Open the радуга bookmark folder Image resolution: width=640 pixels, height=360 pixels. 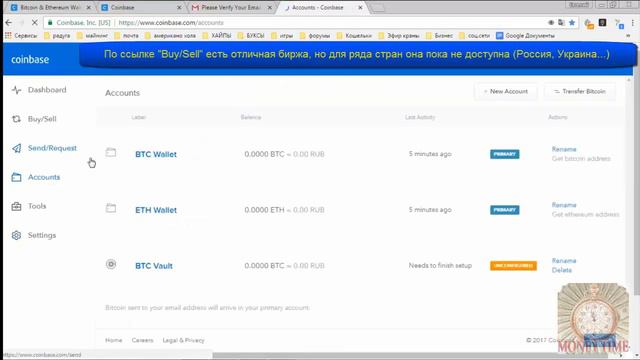(x=57, y=36)
